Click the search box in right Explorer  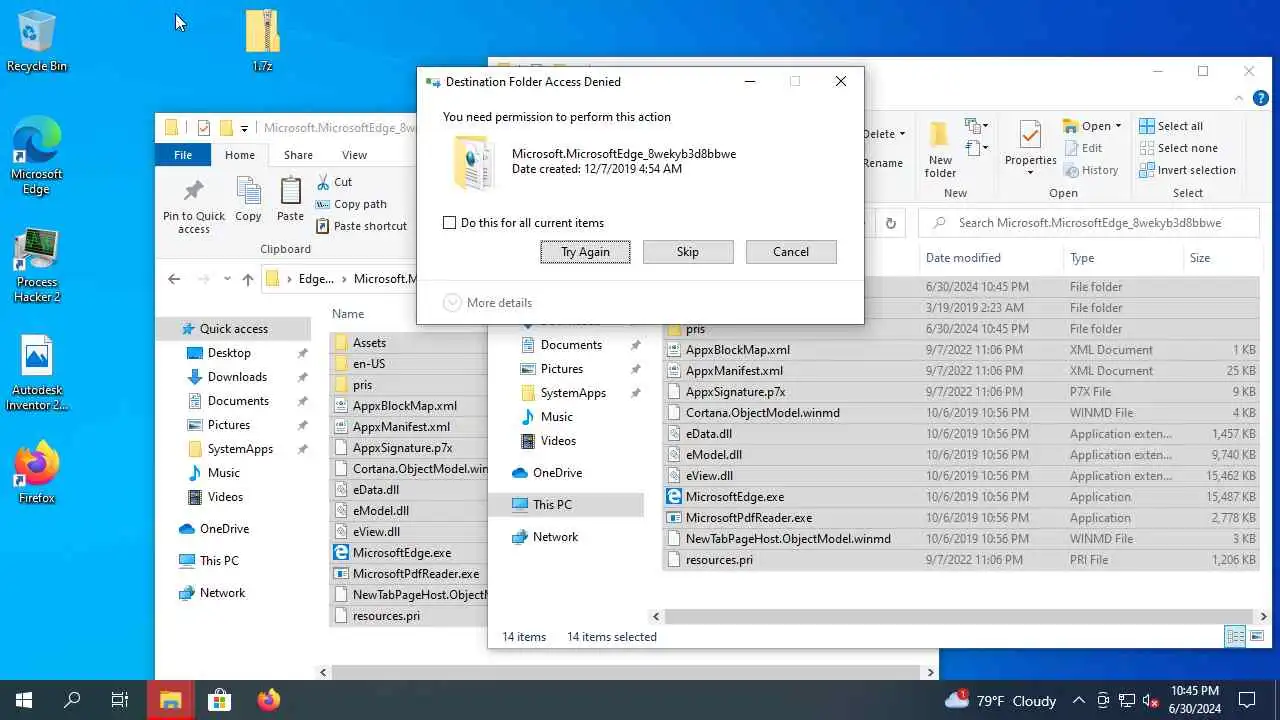click(x=1089, y=223)
